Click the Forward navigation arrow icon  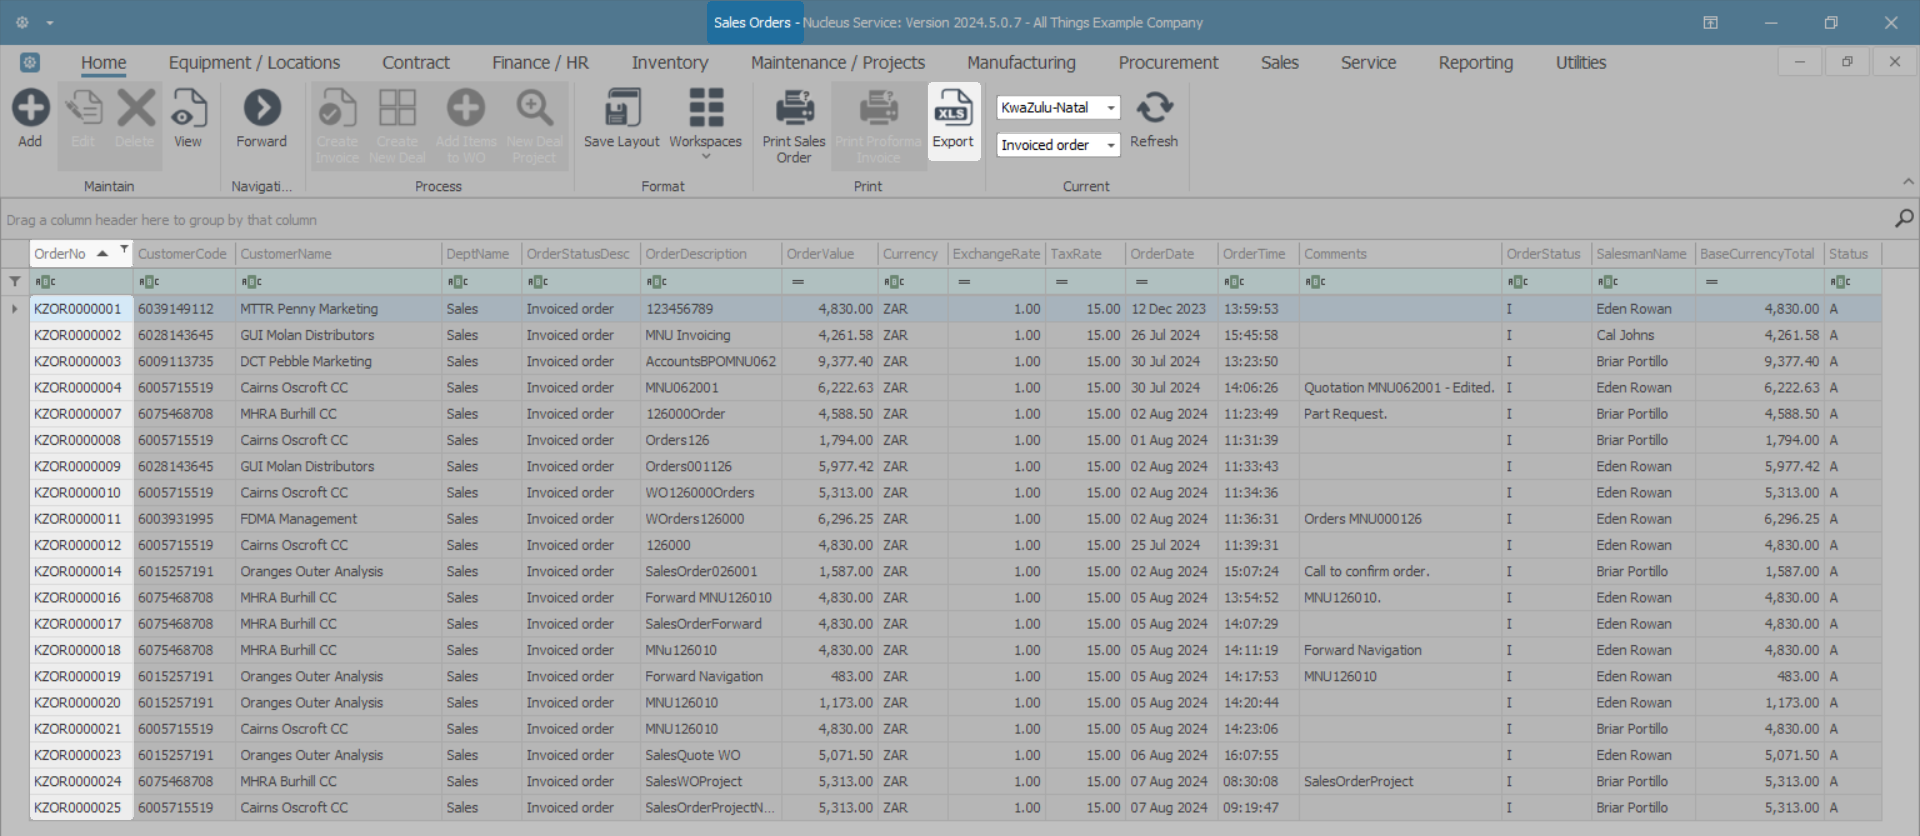(x=262, y=109)
